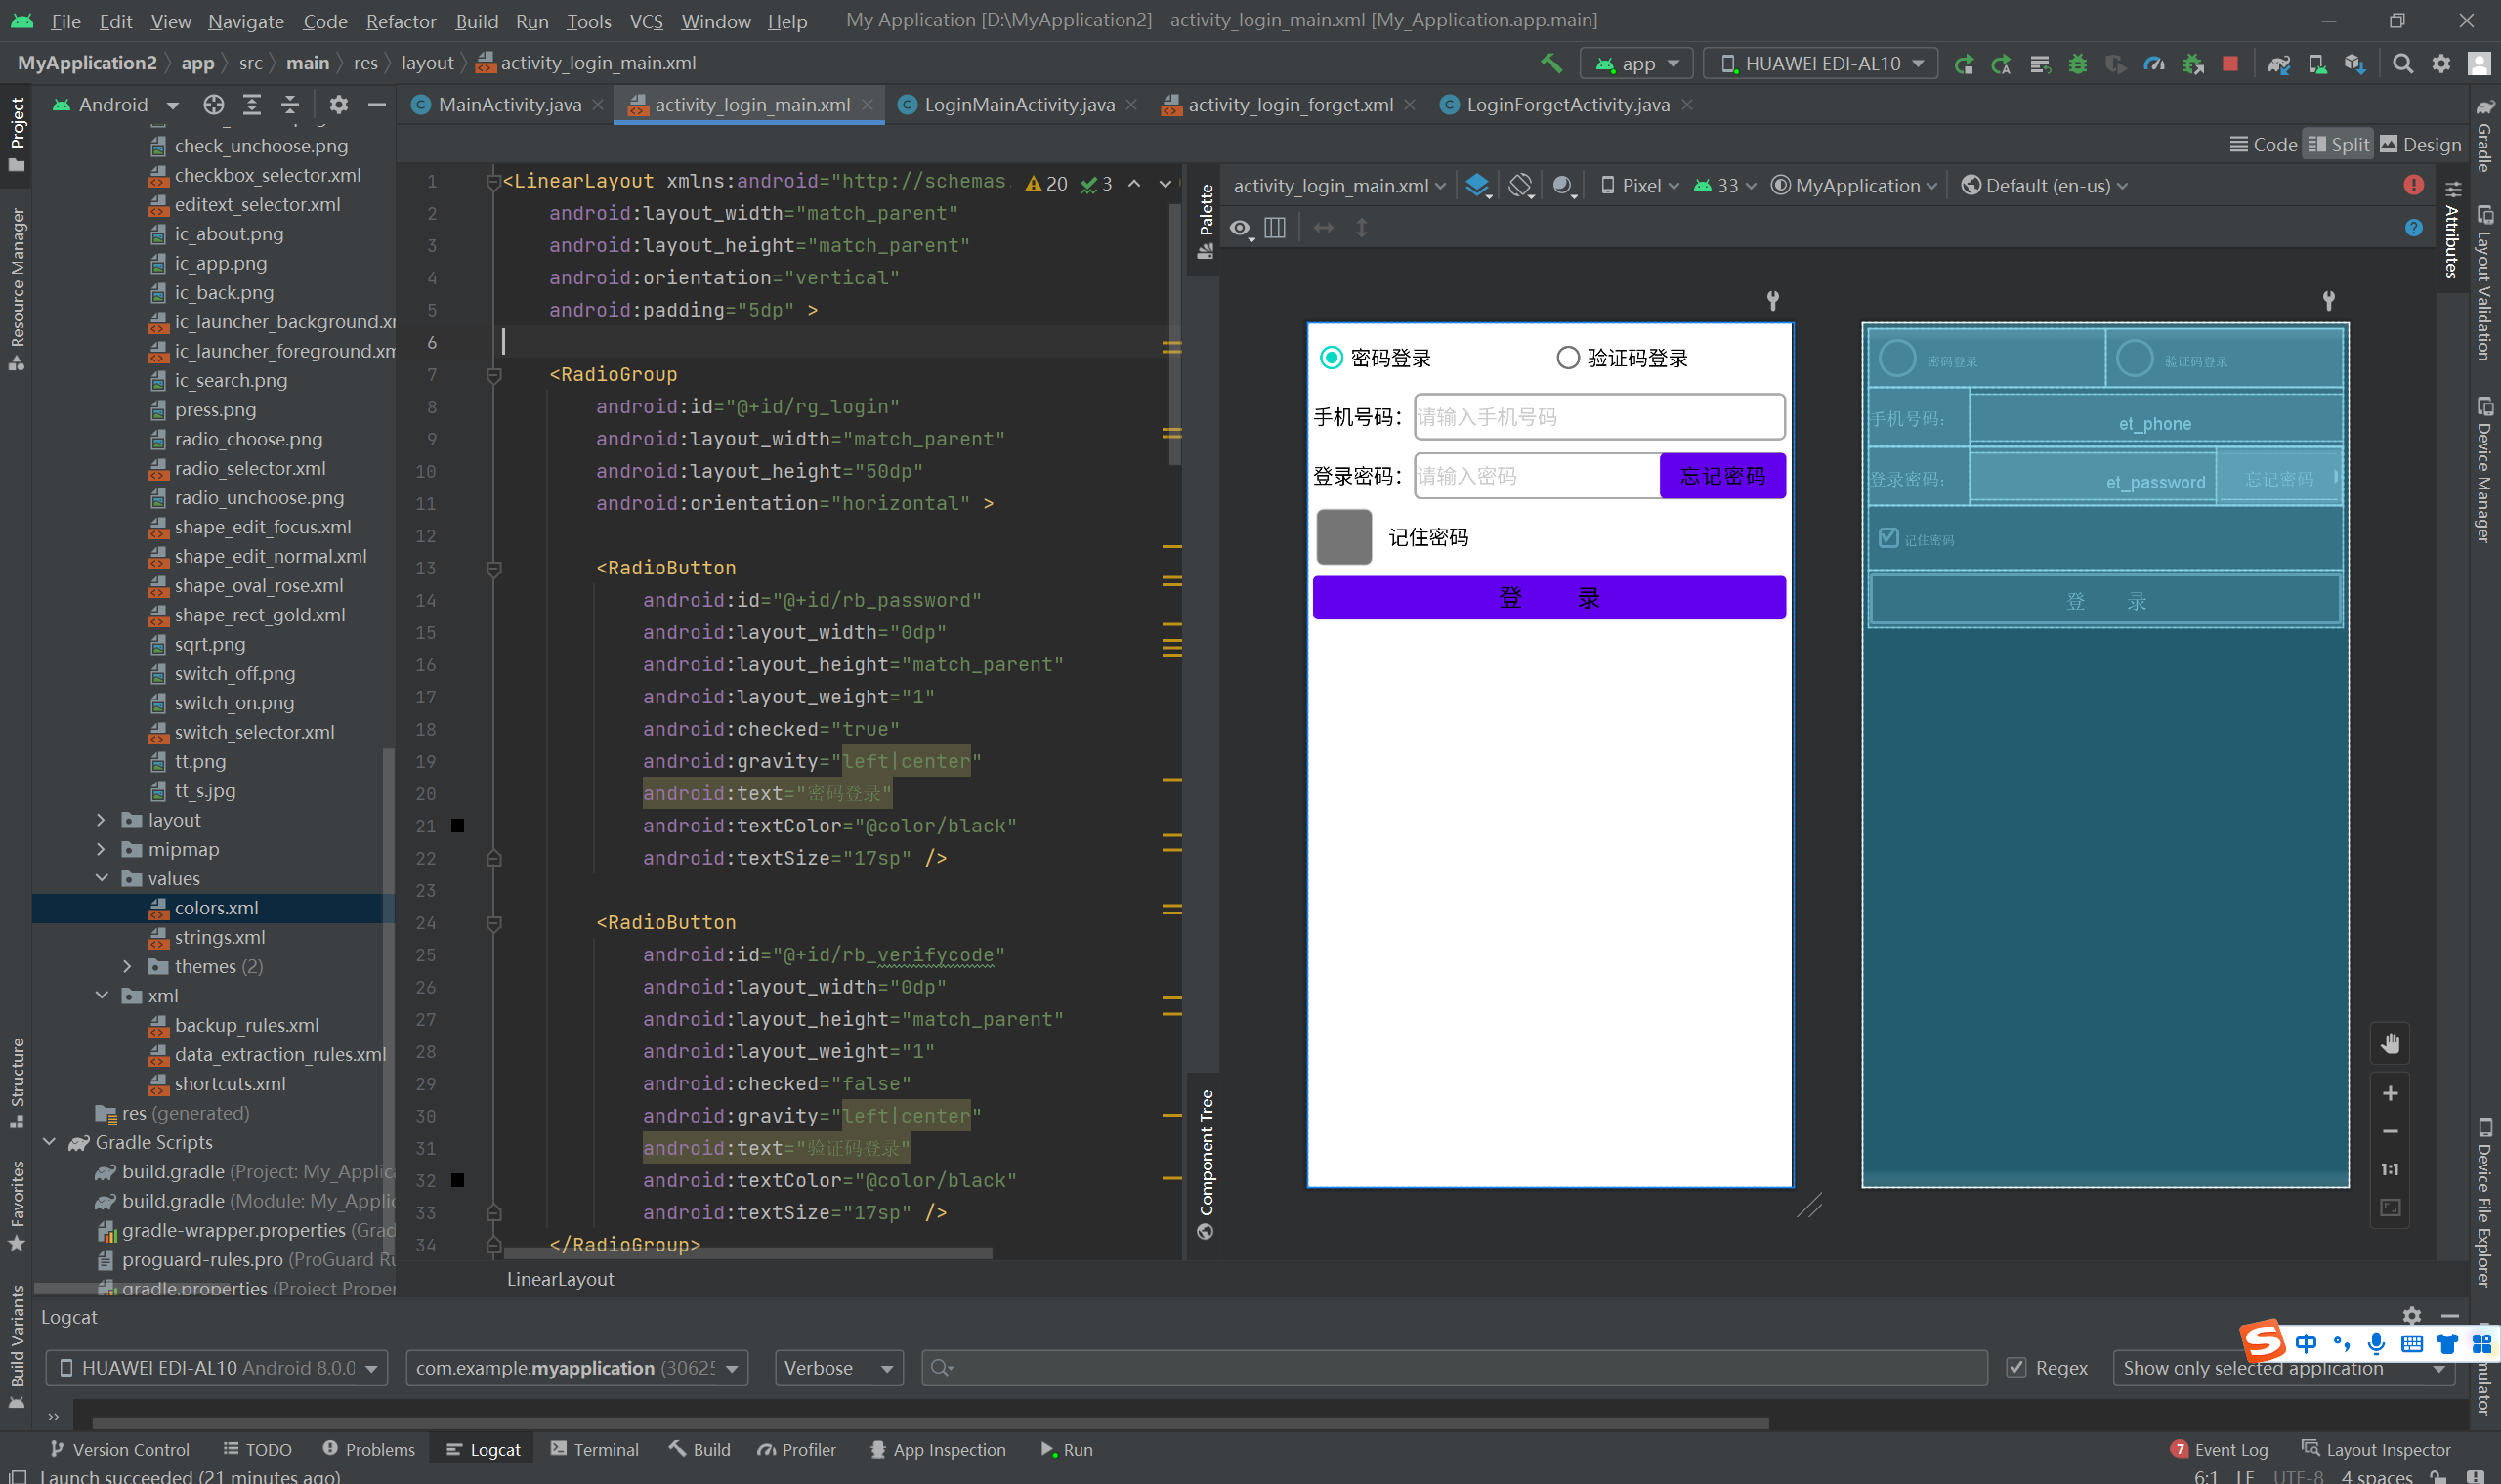Viewport: 2501px width, 1484px height.
Task: Open the Verbose log level dropdown
Action: coord(838,1367)
